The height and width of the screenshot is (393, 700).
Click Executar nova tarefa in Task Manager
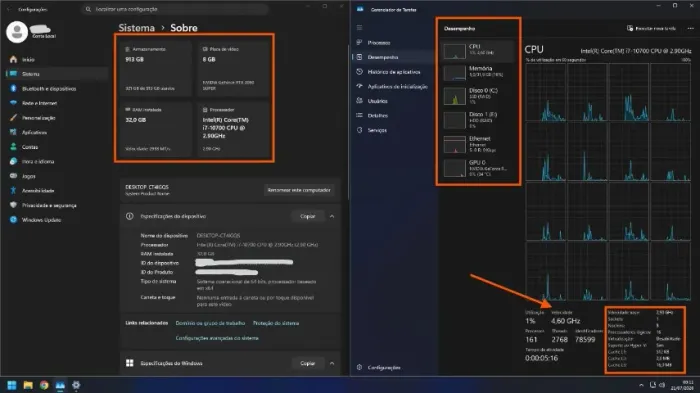[651, 28]
